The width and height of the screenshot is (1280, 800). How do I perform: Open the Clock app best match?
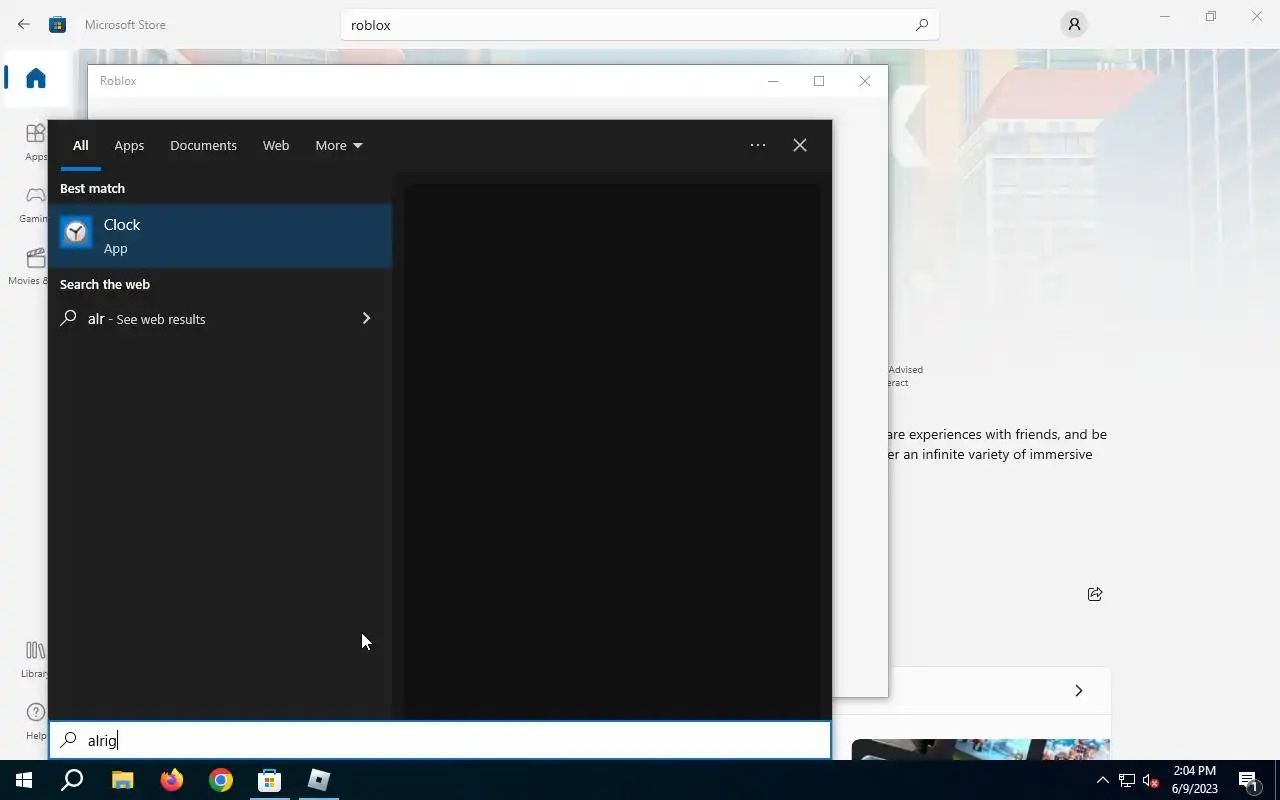click(x=220, y=236)
